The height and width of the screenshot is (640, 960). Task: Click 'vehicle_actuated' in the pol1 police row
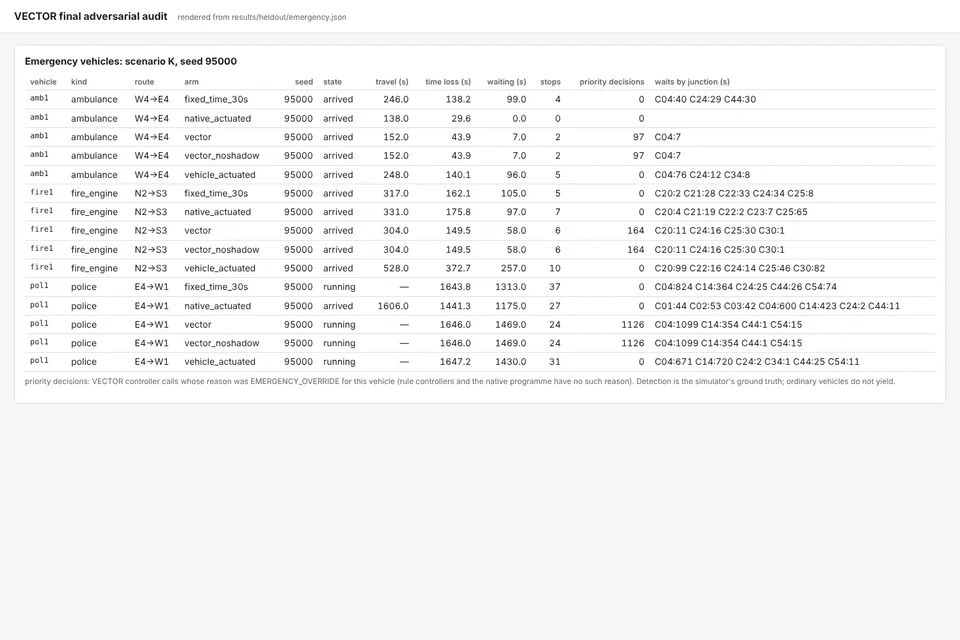click(x=220, y=362)
